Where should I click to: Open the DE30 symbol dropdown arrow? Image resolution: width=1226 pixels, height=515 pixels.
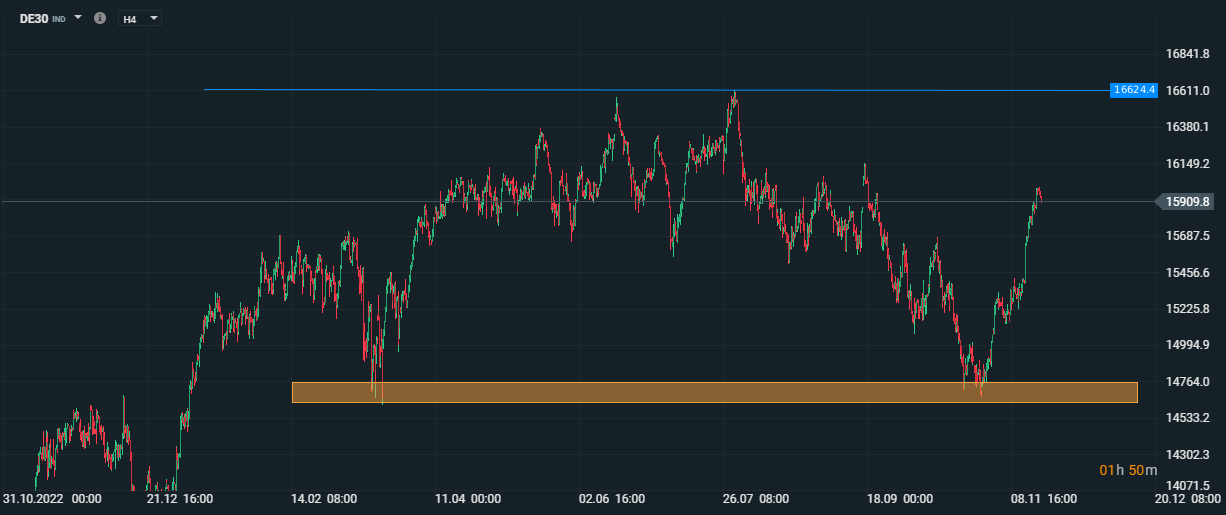tap(78, 18)
